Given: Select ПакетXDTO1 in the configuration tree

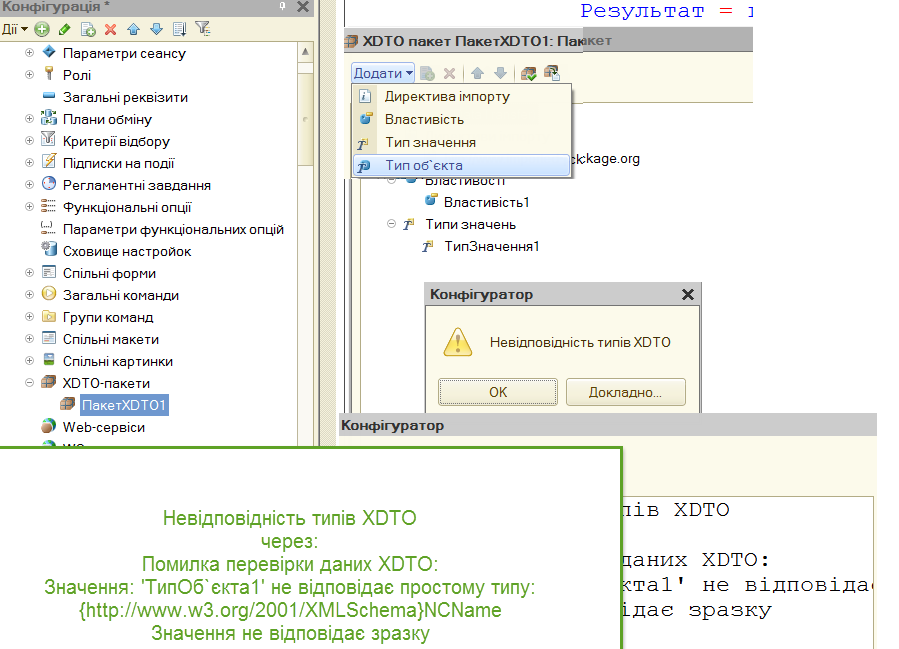Looking at the screenshot, I should 124,405.
